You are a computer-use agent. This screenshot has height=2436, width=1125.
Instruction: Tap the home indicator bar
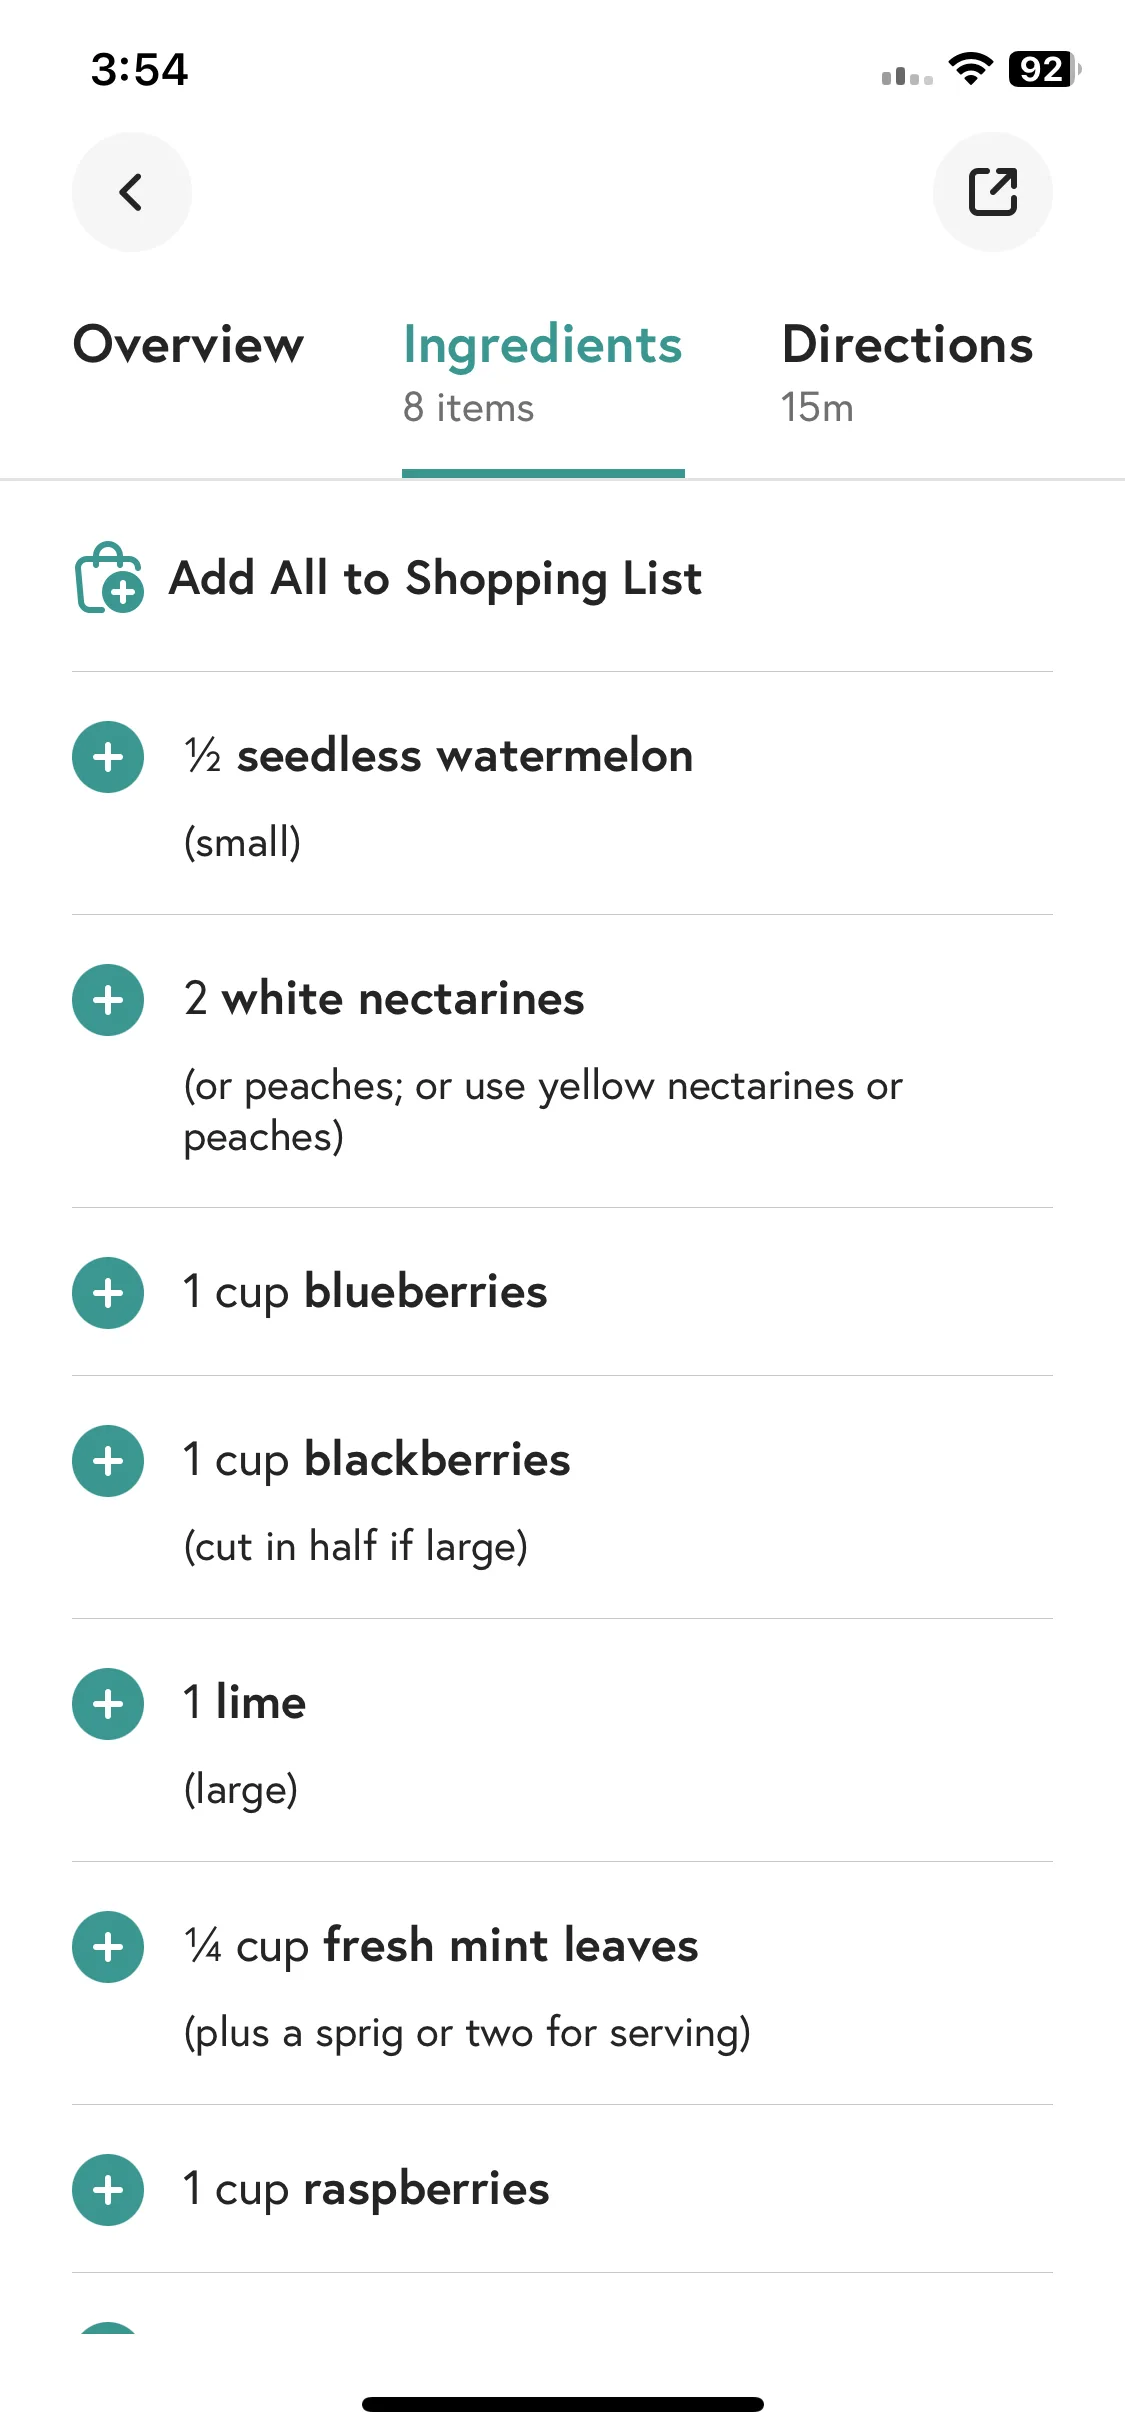[563, 2404]
